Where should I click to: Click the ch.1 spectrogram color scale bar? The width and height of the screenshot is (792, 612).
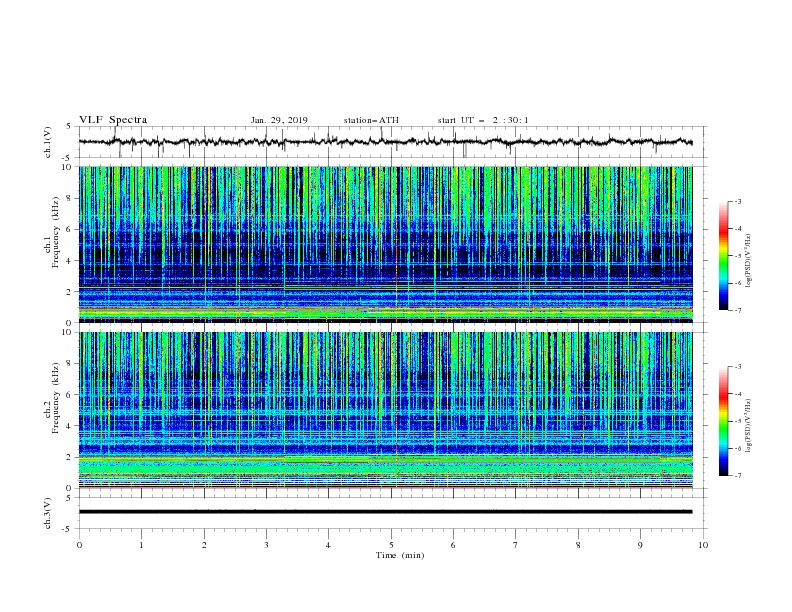coord(723,256)
